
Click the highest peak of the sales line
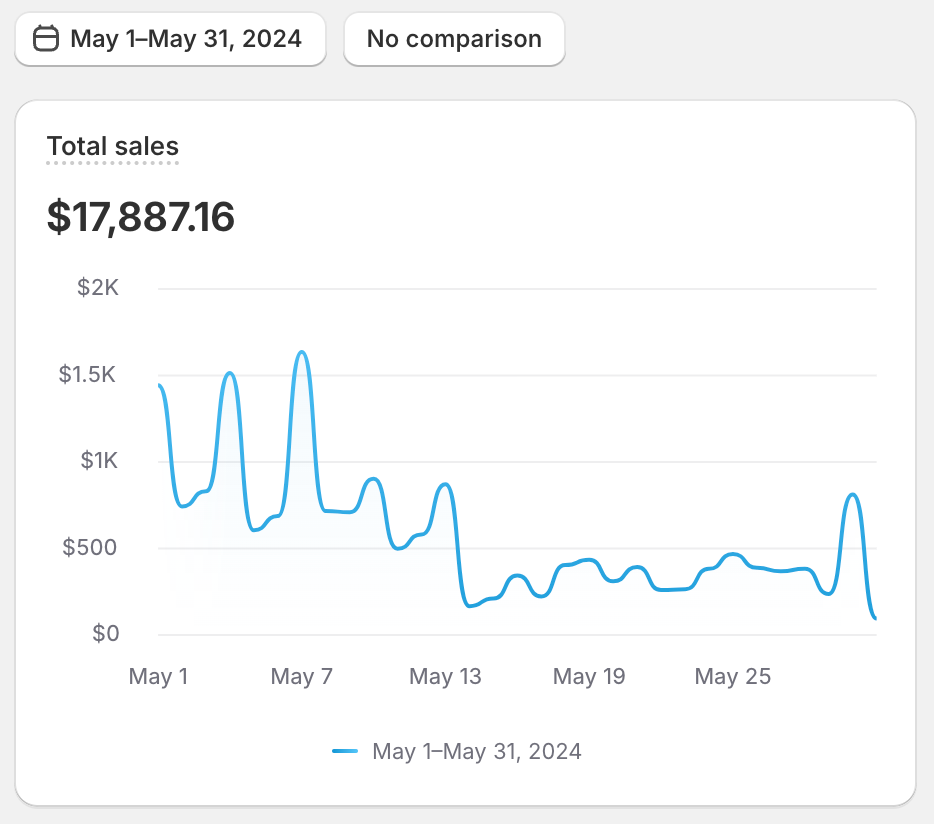tap(302, 352)
